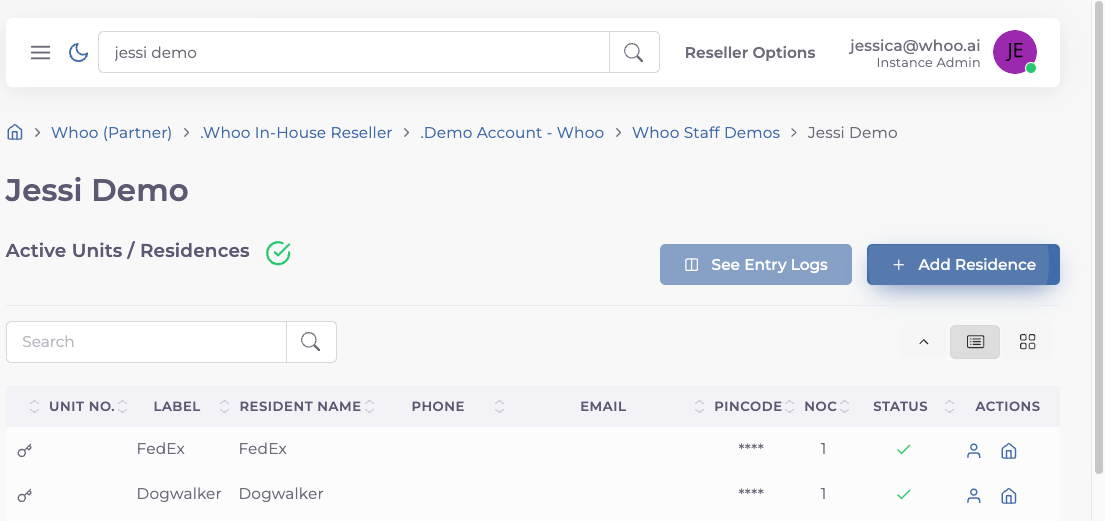Click jessica@whoo.ai account name
The width and height of the screenshot is (1105, 521).
point(915,45)
